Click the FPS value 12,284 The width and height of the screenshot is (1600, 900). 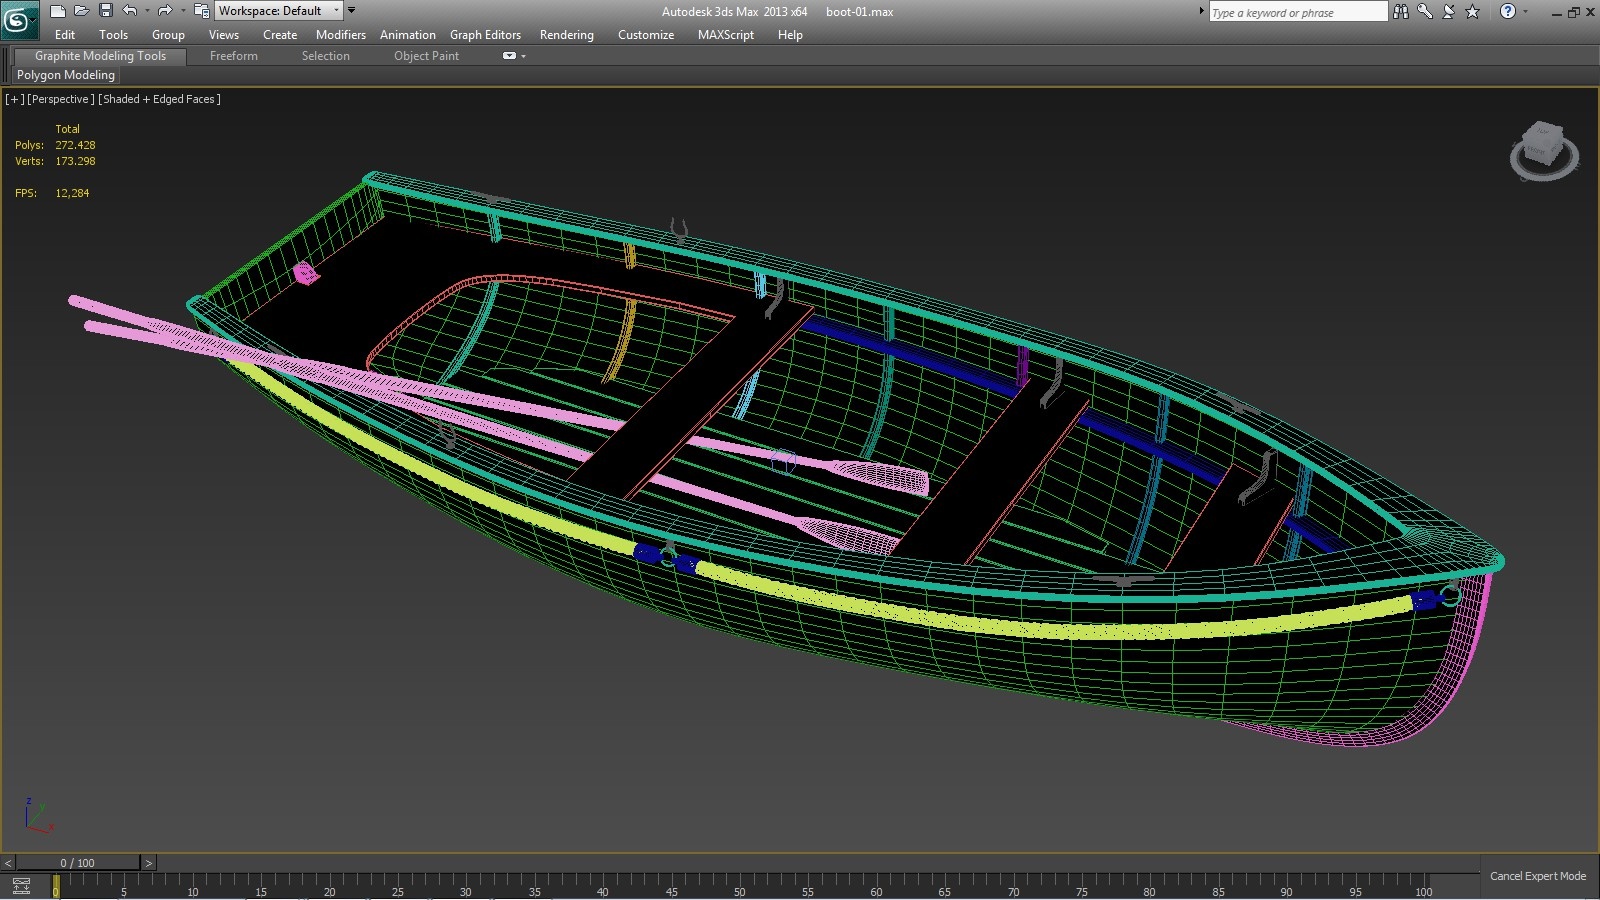coord(72,193)
